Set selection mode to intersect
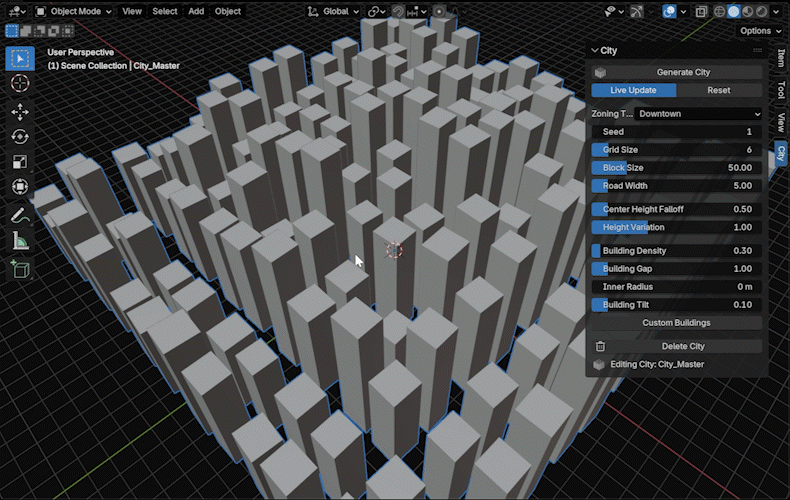The height and width of the screenshot is (500, 790). 67,31
